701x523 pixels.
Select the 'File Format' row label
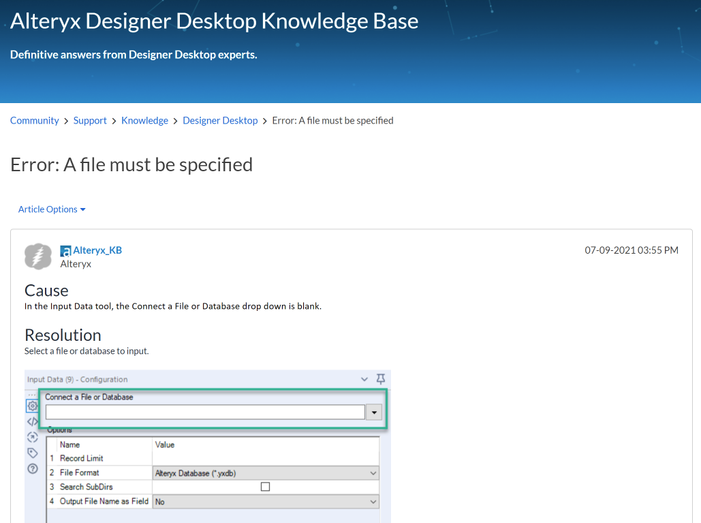point(79,472)
